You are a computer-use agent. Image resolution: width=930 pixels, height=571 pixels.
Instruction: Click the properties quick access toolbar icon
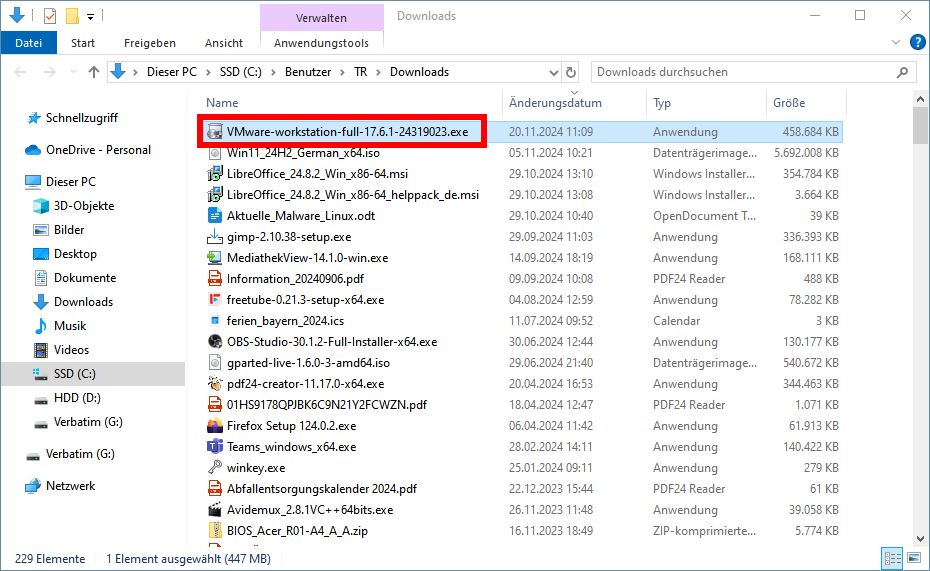point(50,16)
